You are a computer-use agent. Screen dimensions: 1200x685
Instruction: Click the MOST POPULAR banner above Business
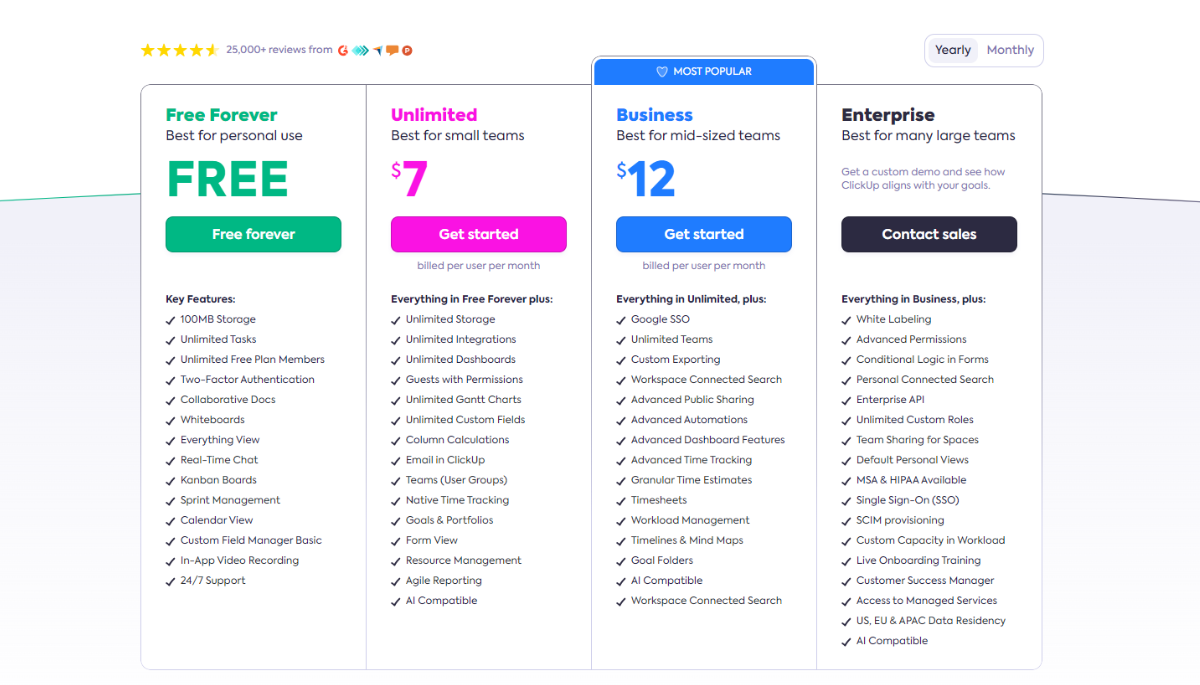click(x=703, y=71)
